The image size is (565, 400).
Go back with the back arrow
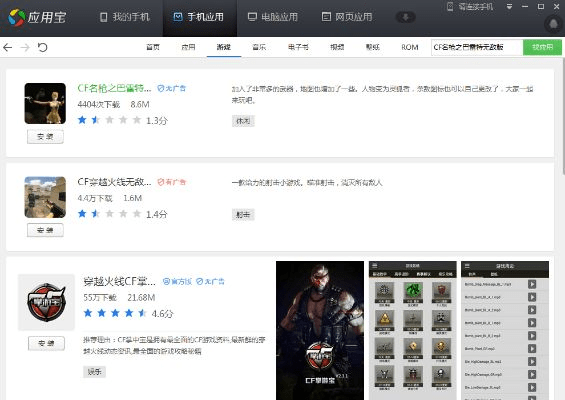pyautogui.click(x=8, y=47)
